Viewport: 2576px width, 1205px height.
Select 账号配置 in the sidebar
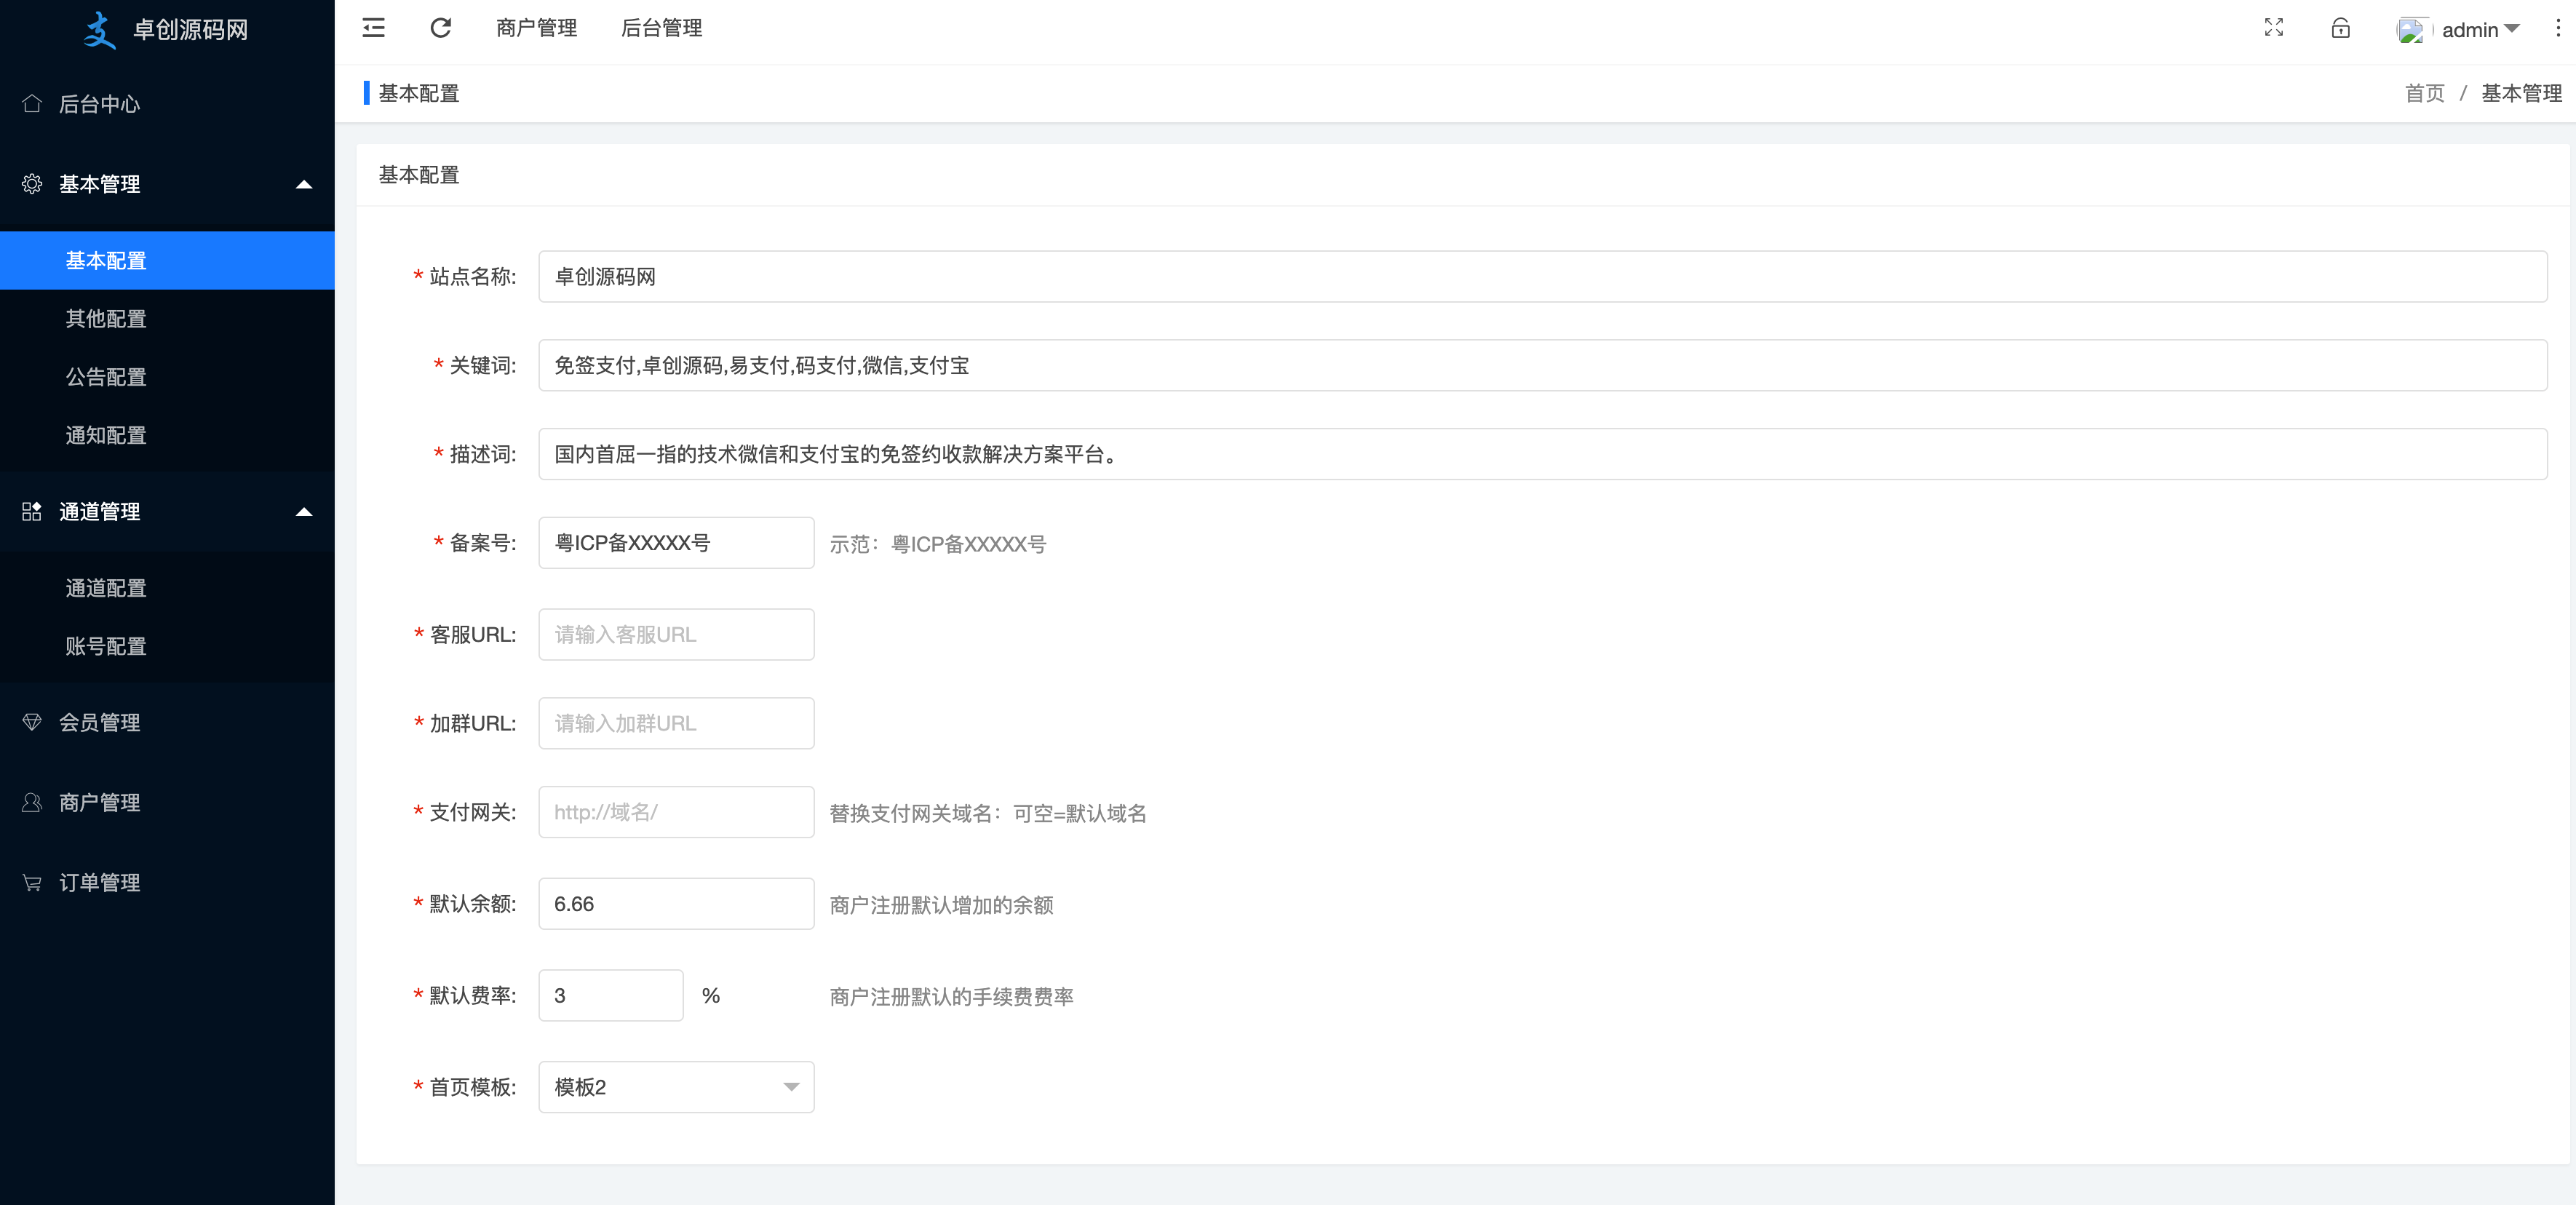coord(167,646)
